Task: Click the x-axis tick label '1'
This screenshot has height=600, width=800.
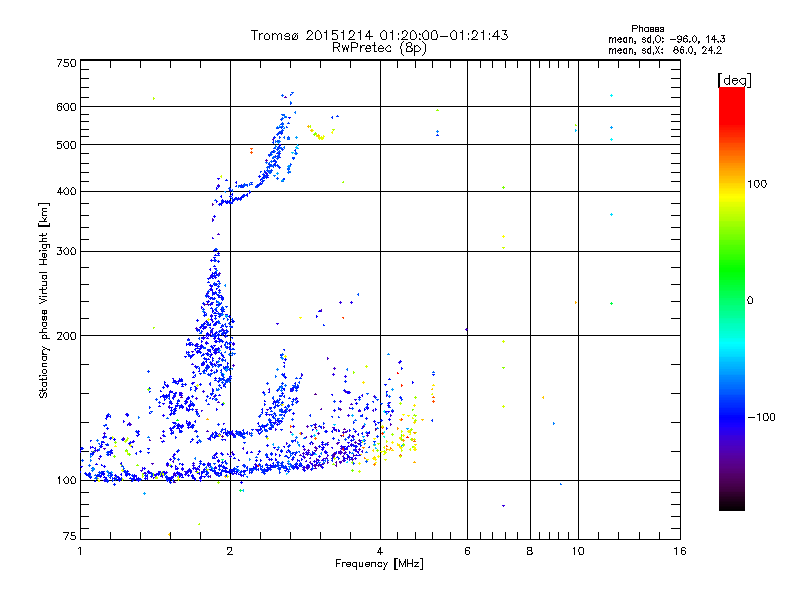Action: coord(80,551)
